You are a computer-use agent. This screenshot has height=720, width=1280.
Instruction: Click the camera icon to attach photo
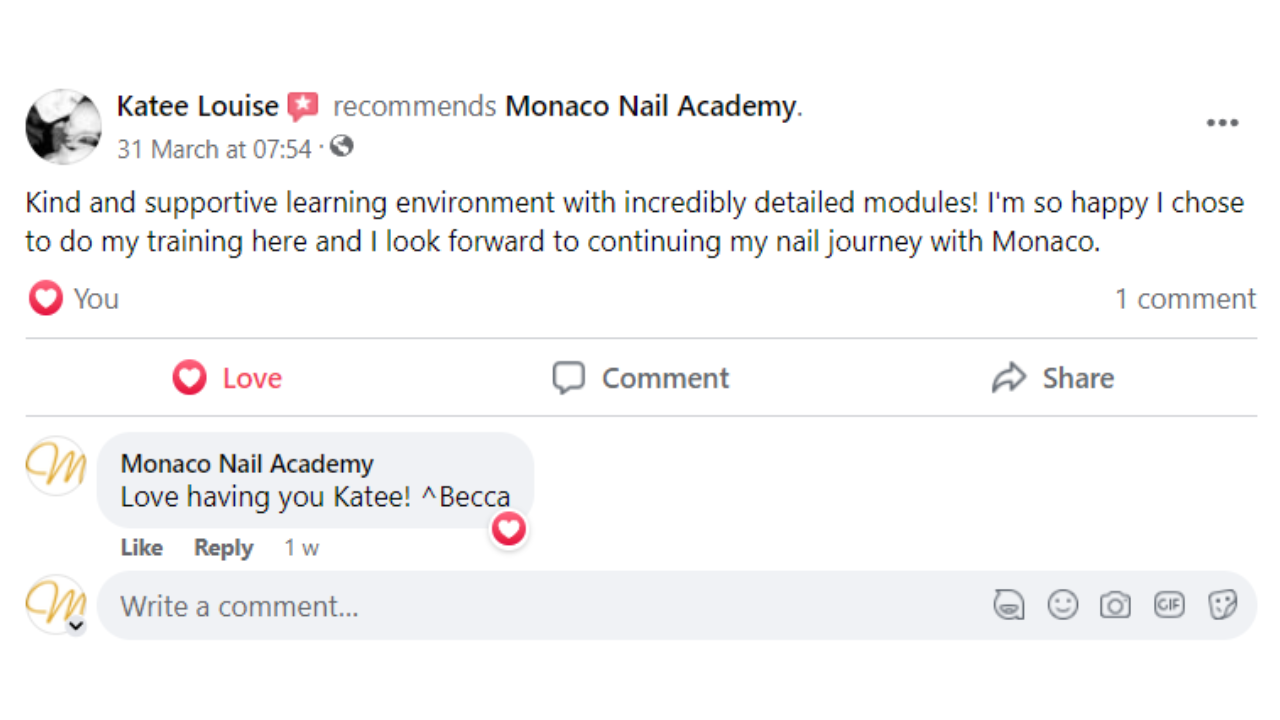1115,605
